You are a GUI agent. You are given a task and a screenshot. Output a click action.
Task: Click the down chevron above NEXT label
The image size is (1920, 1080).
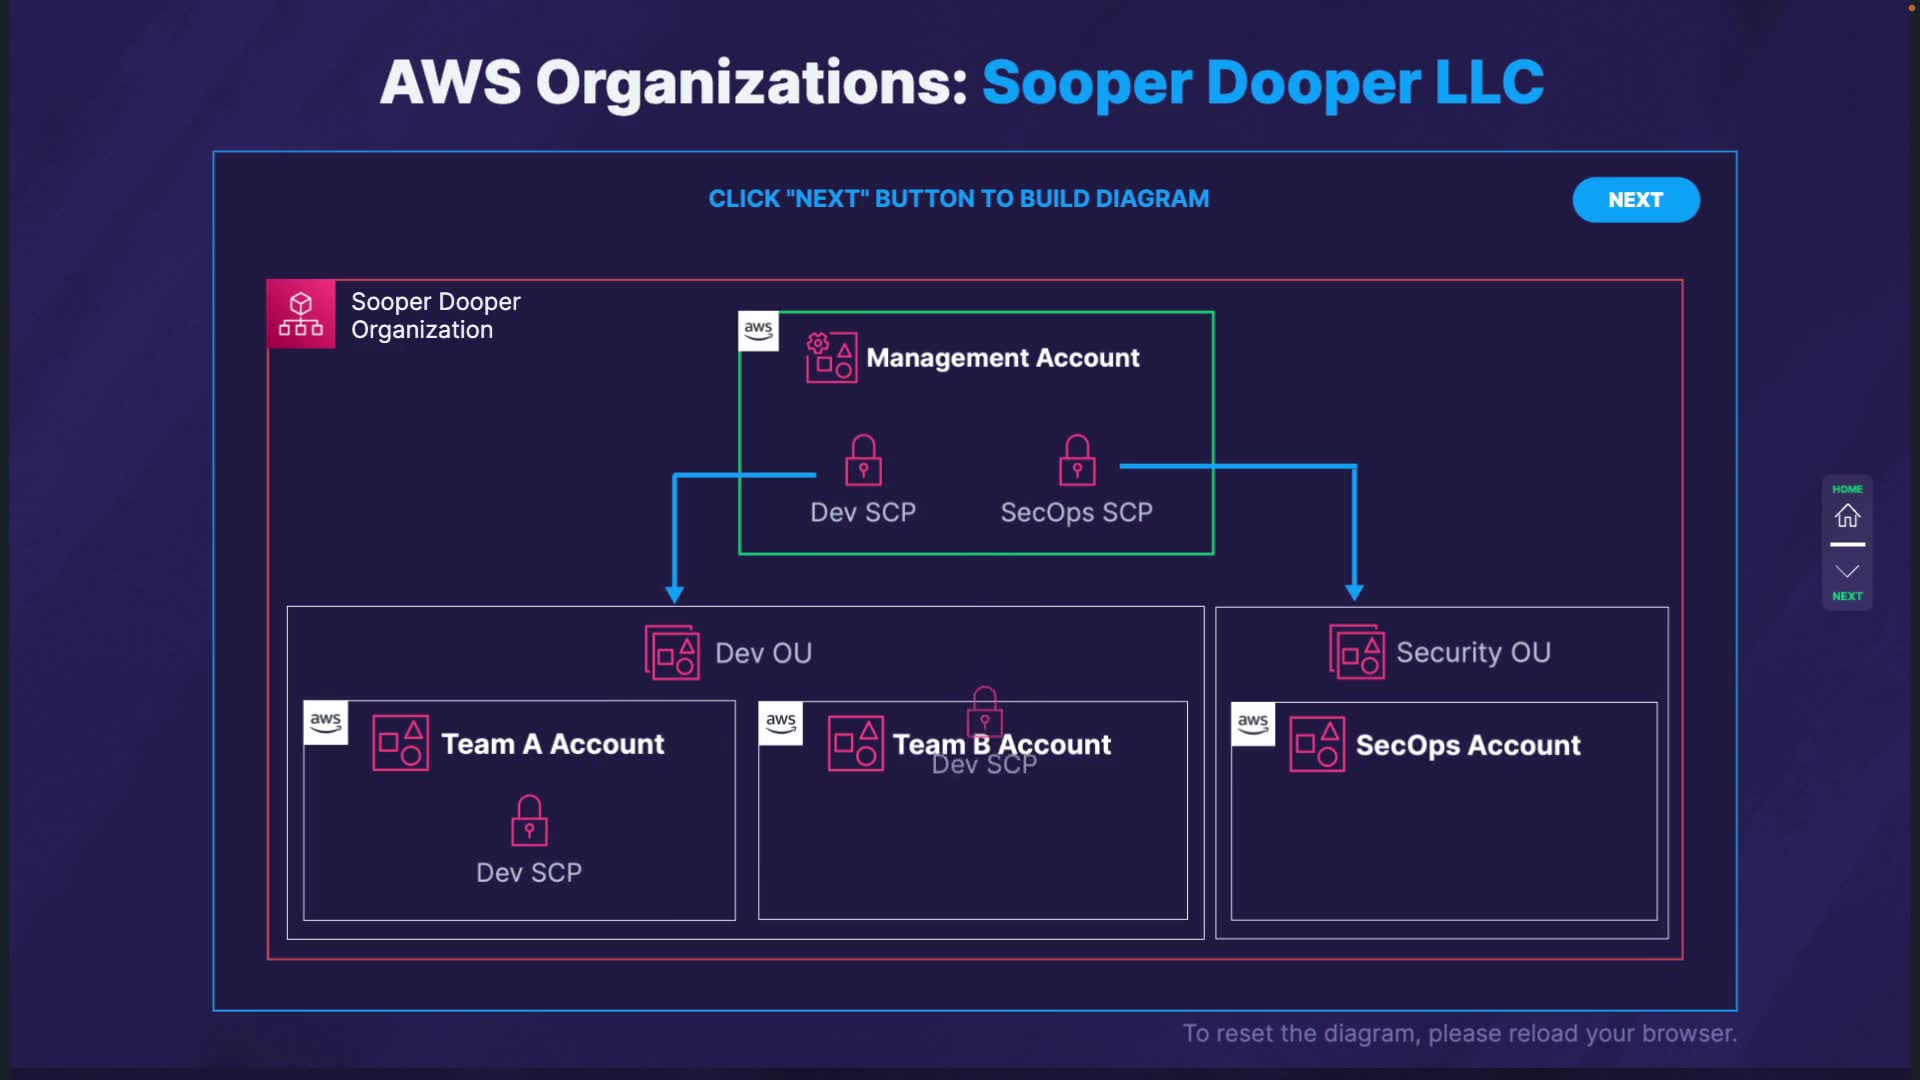point(1847,571)
